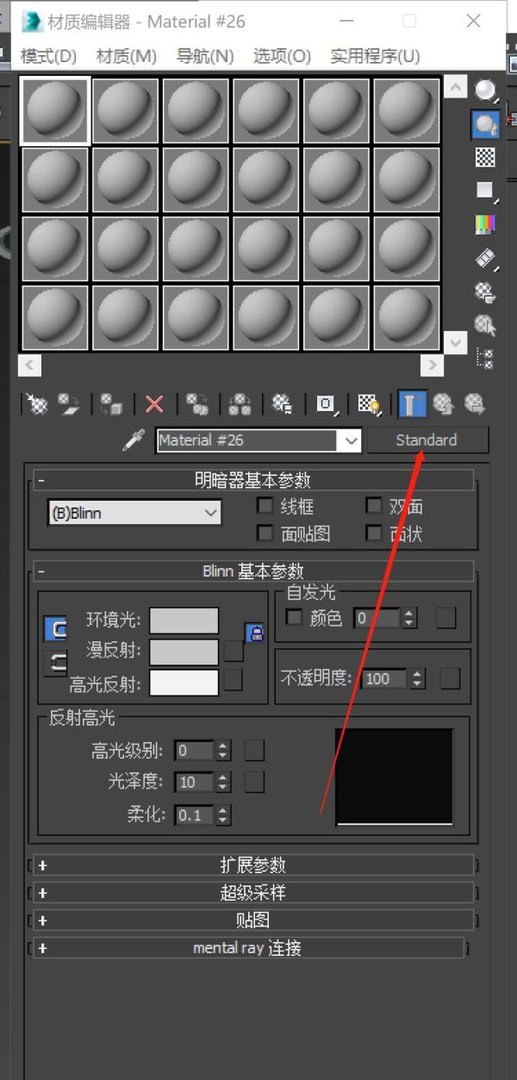517x1080 pixels.
Task: Click the map button beside 高光级别
Action: pos(254,750)
